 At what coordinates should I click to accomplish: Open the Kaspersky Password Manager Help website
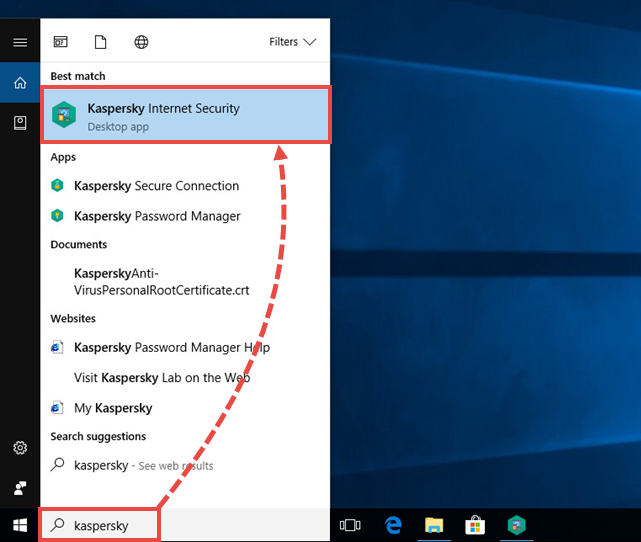(x=185, y=347)
